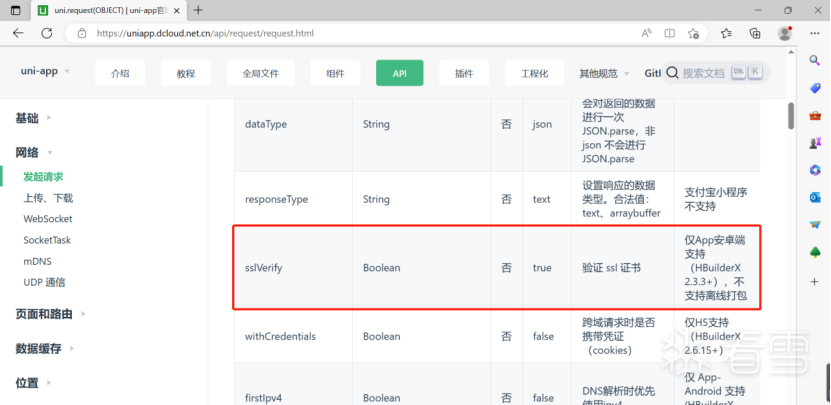Viewport: 831px width, 405px height.
Task: Open the browser profile avatar
Action: click(785, 33)
